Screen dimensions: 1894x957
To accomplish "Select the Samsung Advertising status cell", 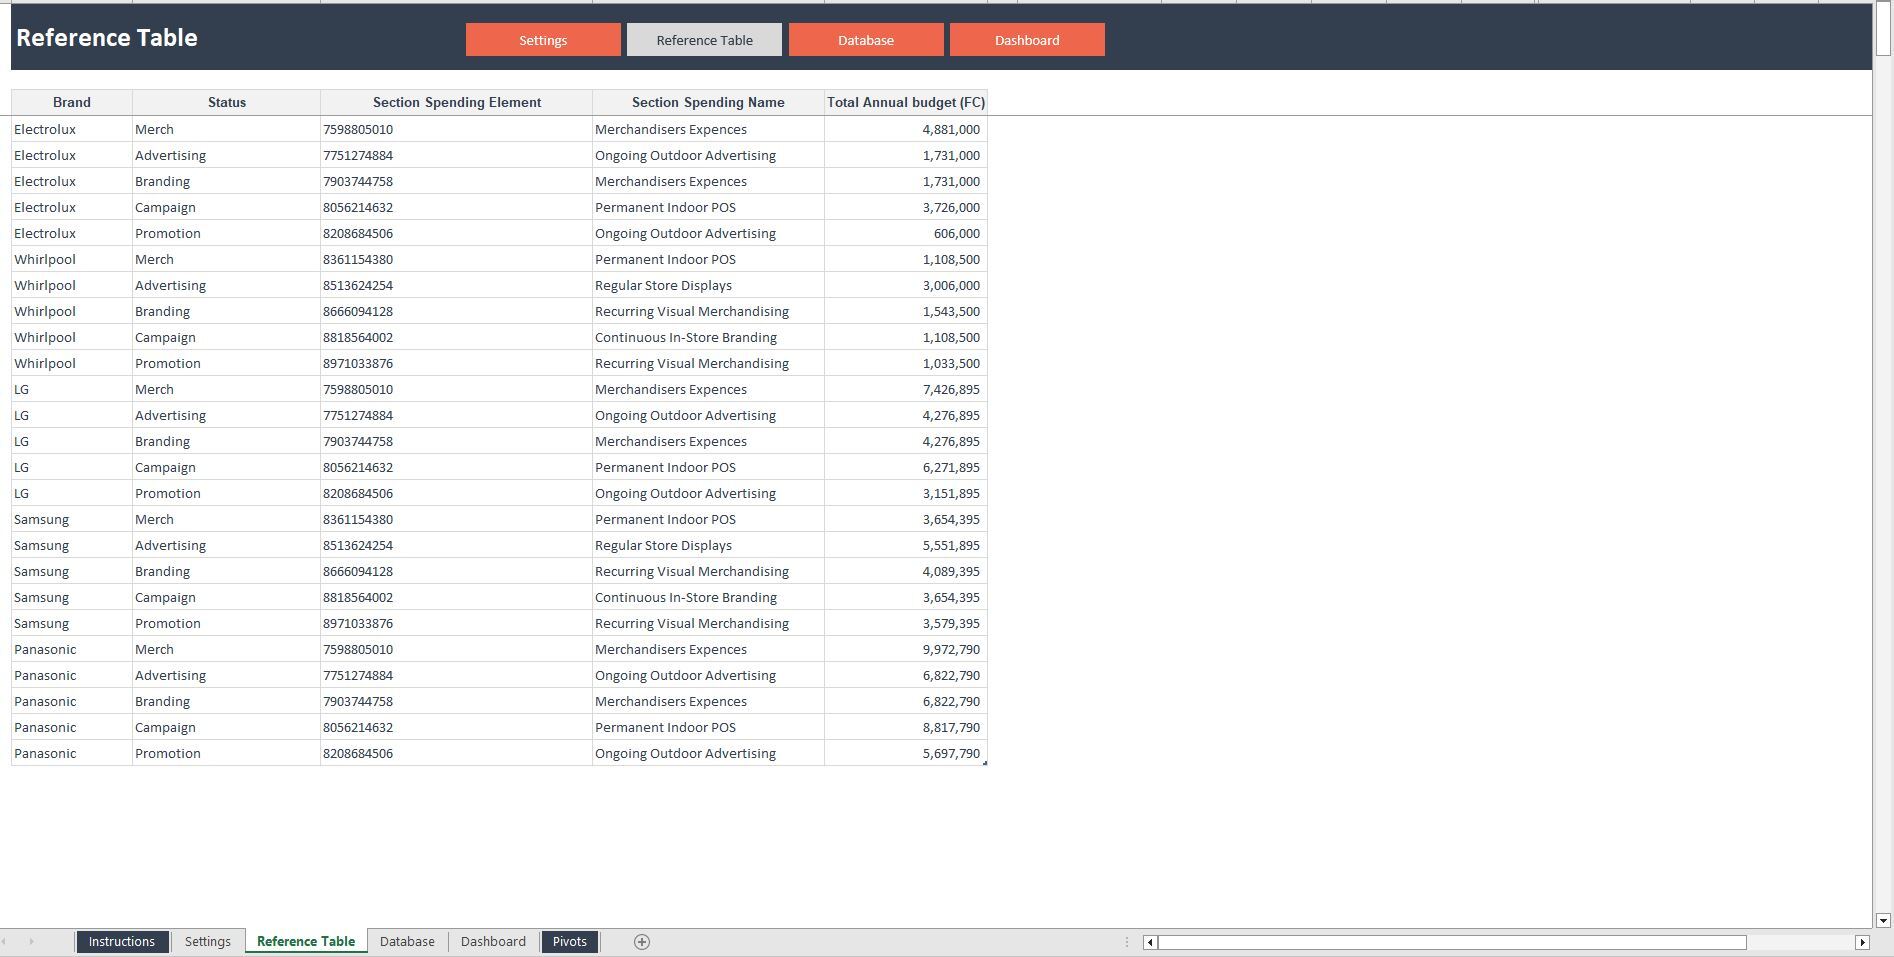I will point(227,545).
